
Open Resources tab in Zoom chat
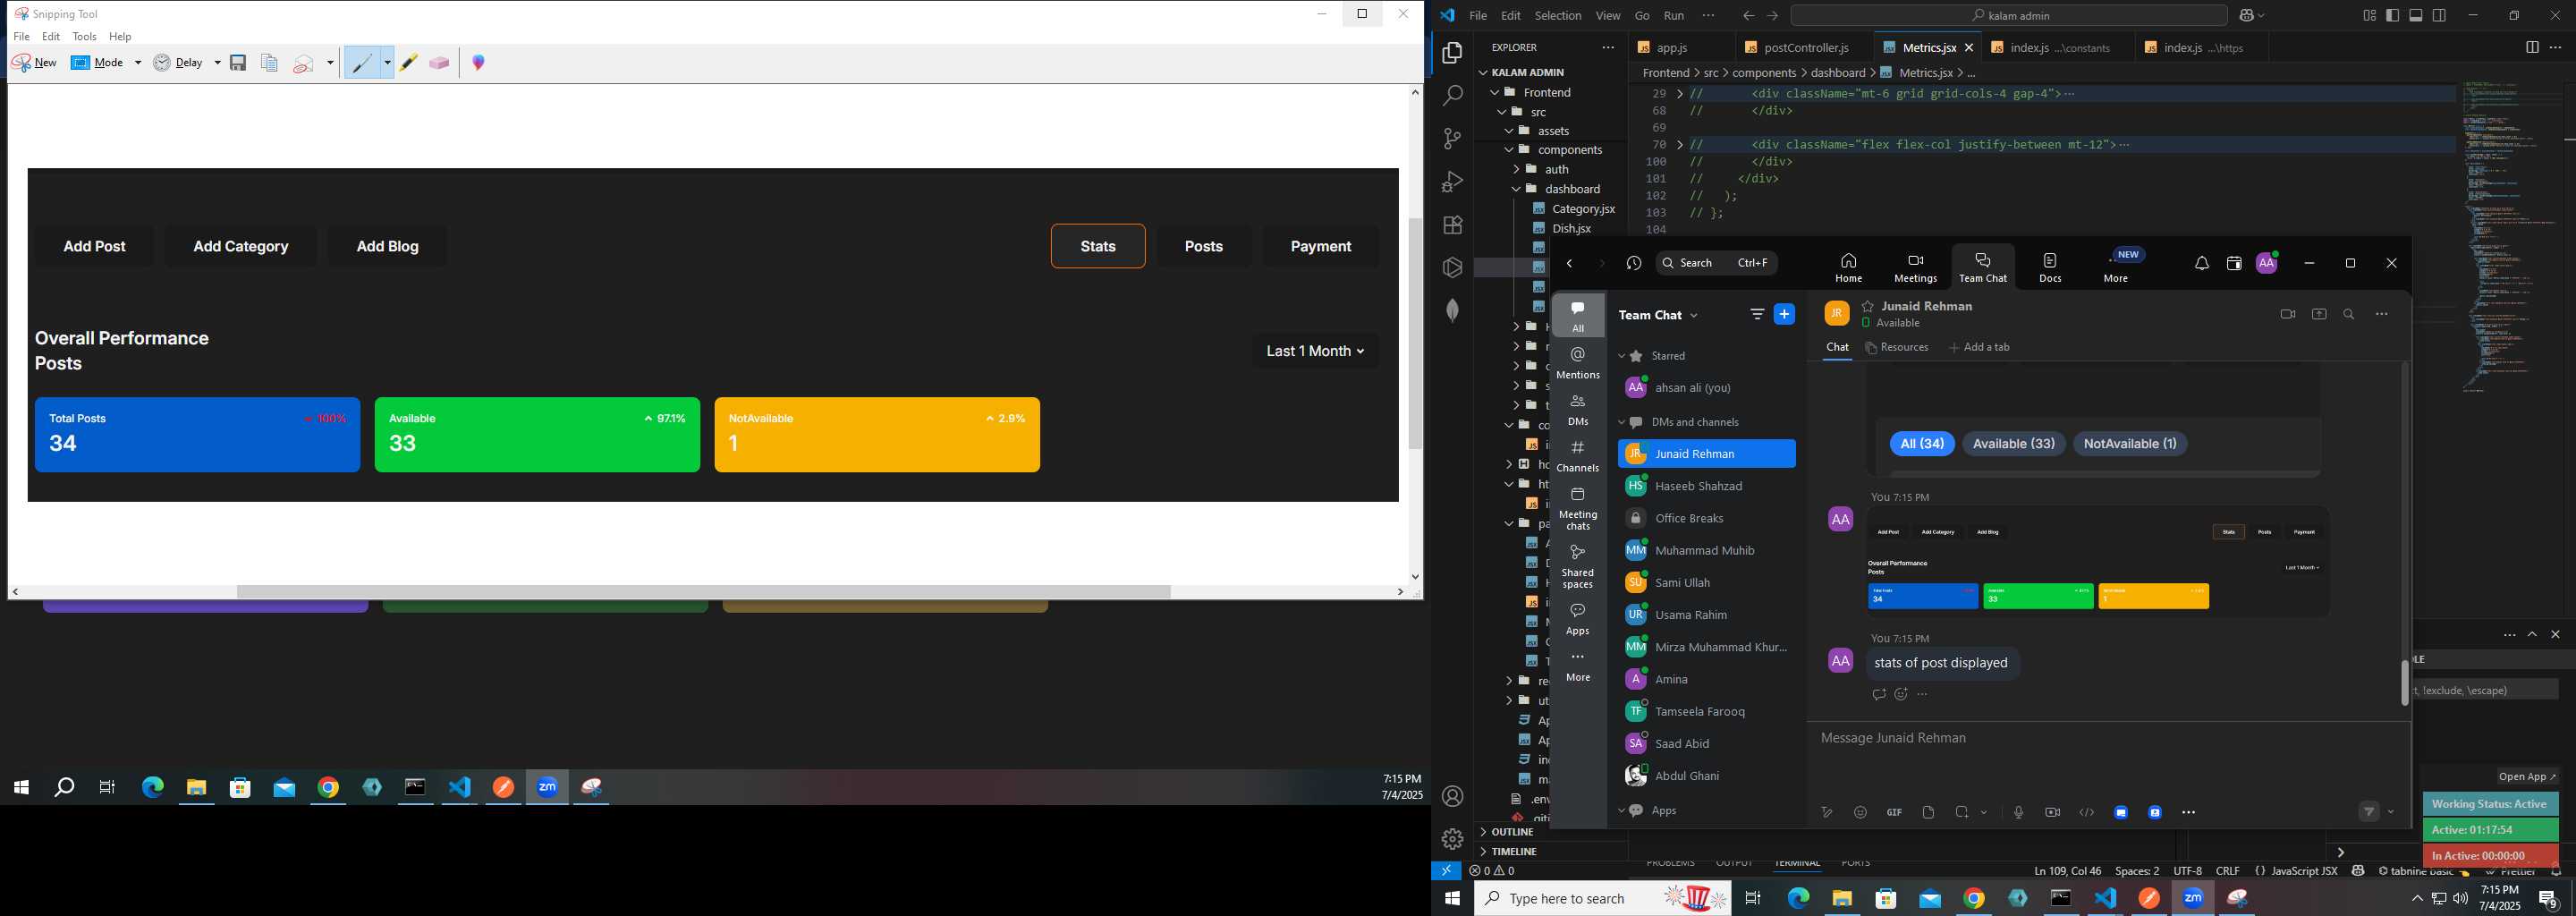(1897, 348)
